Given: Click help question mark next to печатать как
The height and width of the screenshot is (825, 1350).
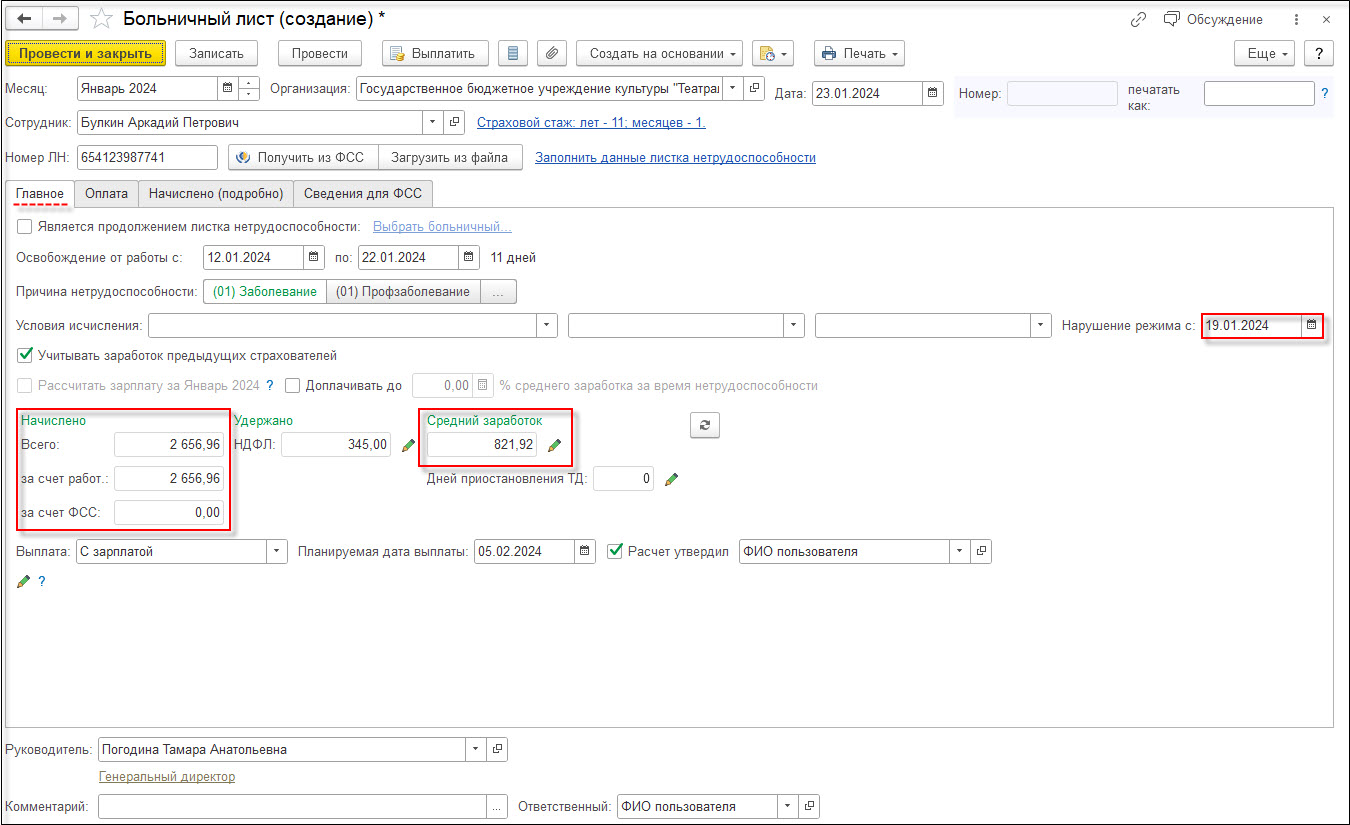Looking at the screenshot, I should pyautogui.click(x=1325, y=93).
